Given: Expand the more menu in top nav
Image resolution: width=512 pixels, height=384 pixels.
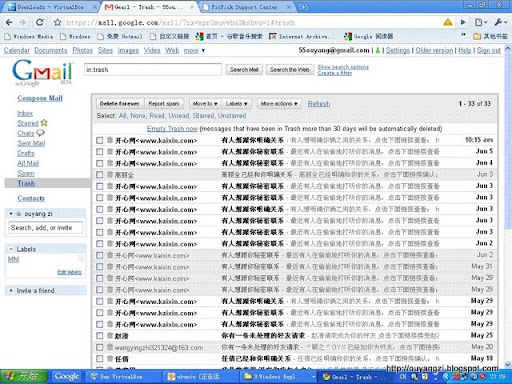Looking at the screenshot, I should [194, 50].
